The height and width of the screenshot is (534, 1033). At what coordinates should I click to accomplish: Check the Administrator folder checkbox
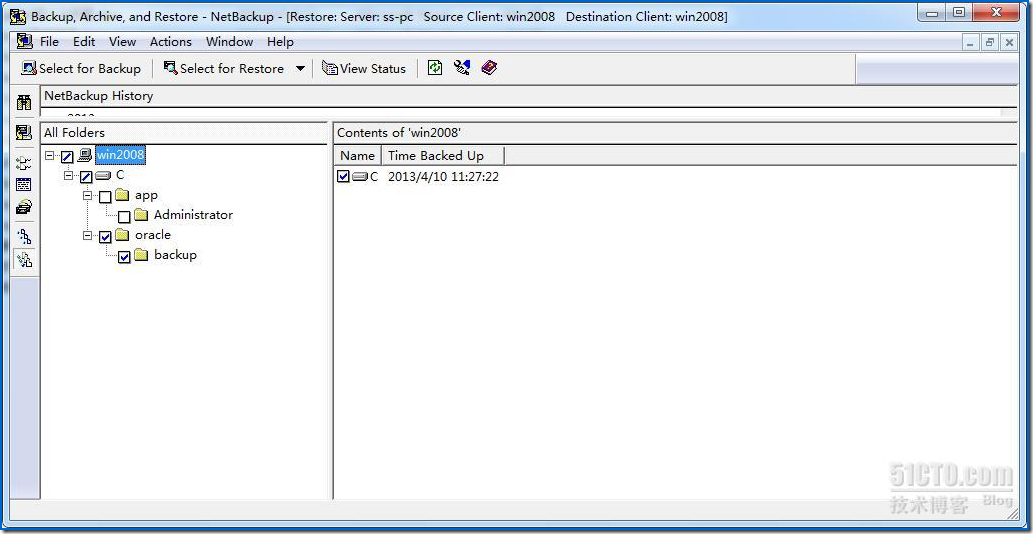125,217
